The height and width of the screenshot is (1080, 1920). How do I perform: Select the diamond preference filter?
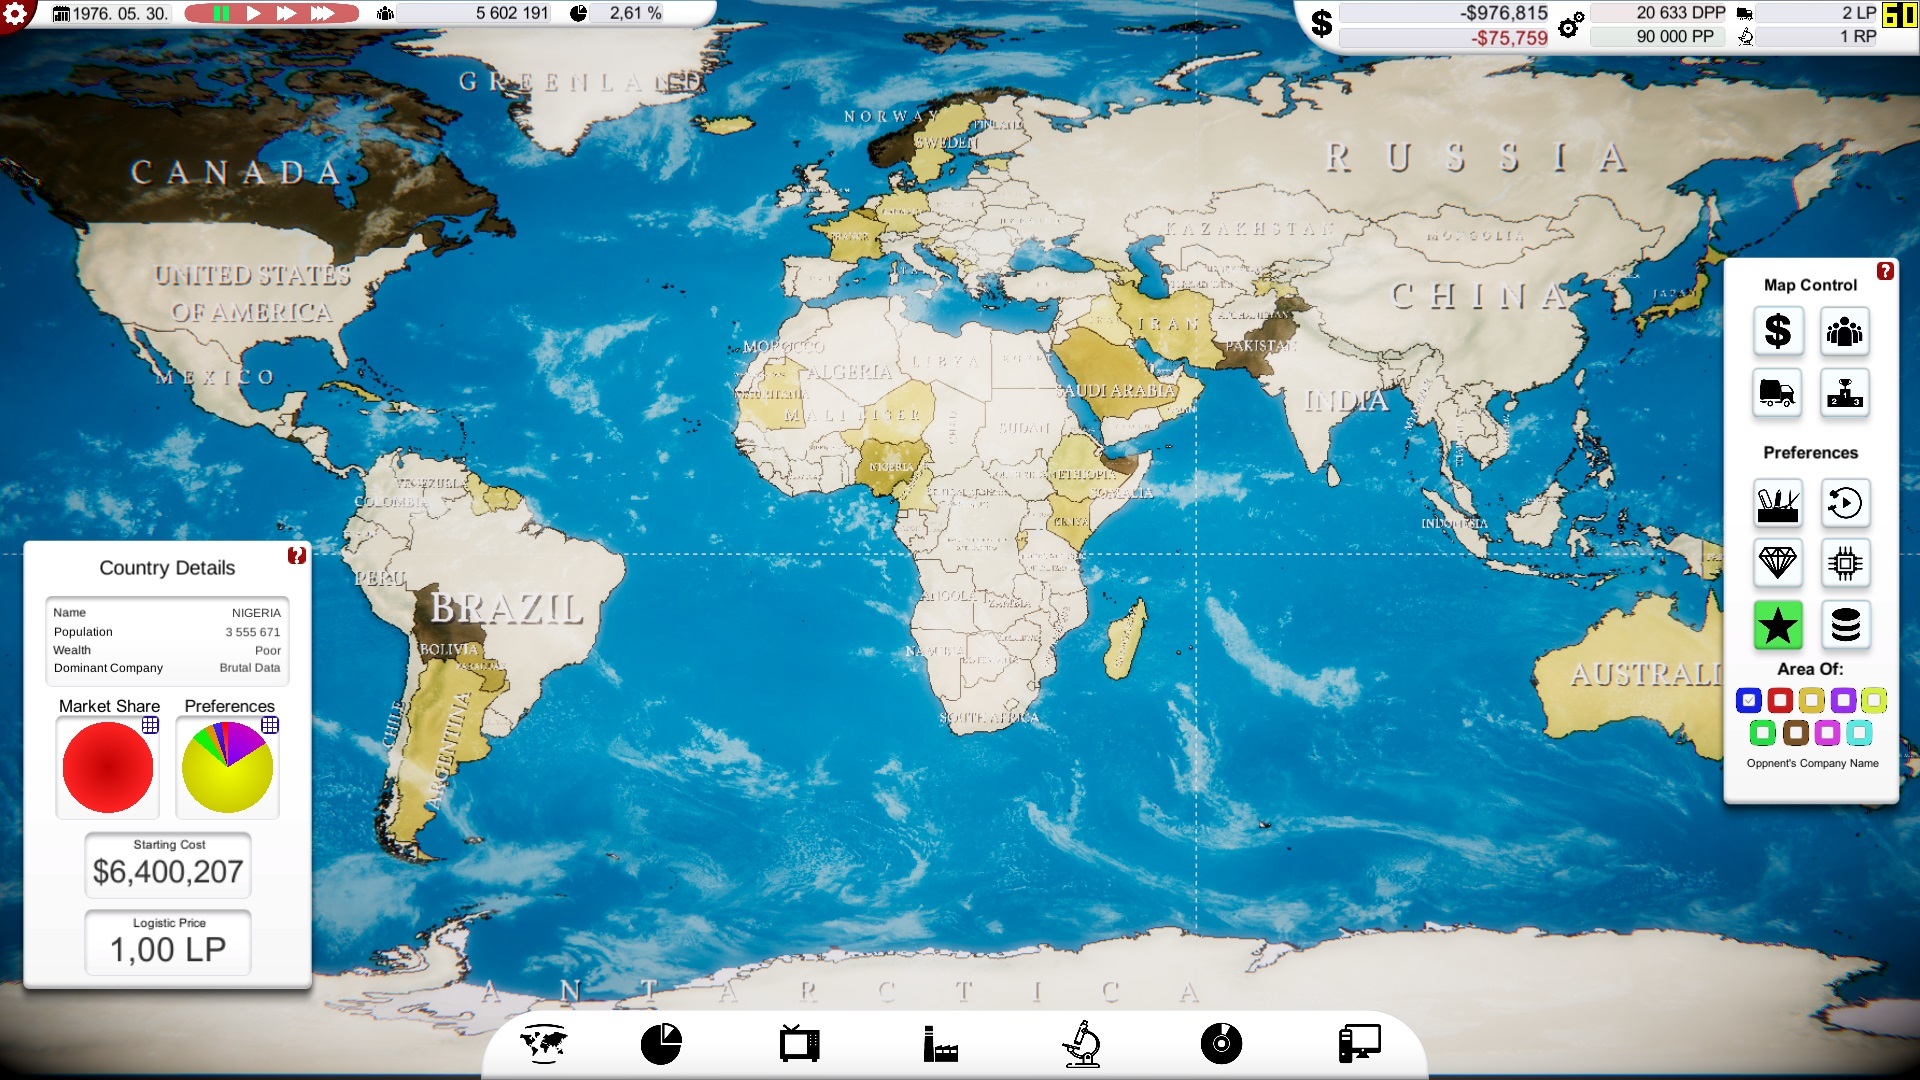coord(1778,563)
